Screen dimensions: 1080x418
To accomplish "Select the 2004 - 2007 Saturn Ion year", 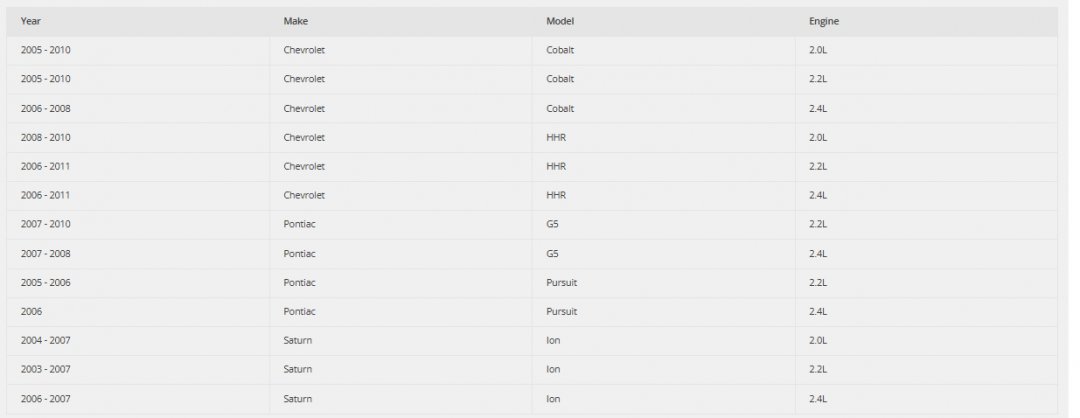I will [x=45, y=340].
